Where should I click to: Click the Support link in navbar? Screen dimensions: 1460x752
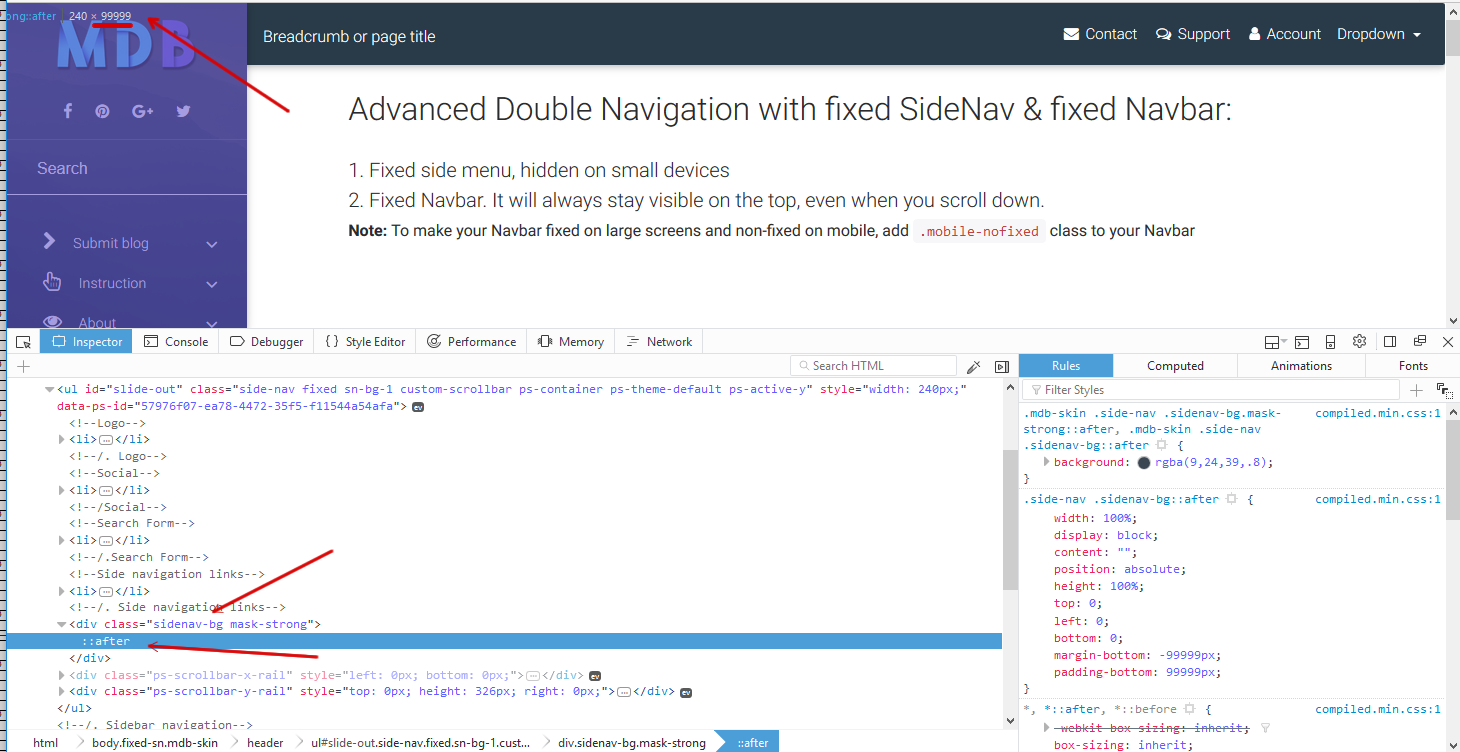click(x=1192, y=34)
